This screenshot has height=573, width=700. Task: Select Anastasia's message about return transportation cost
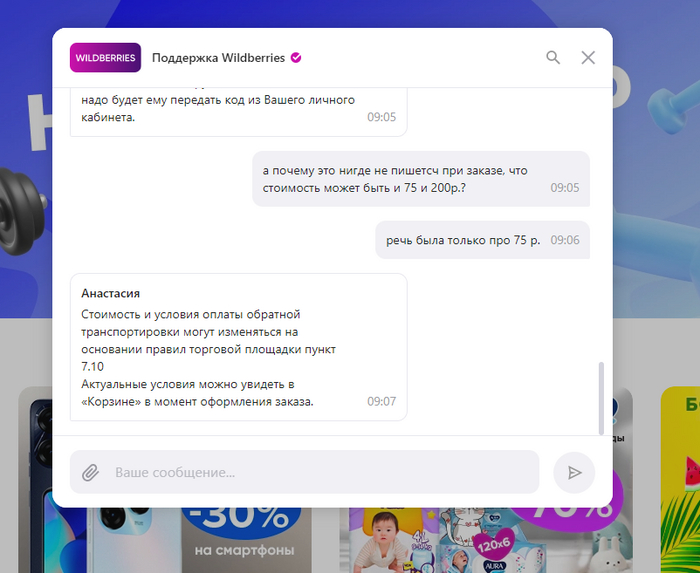(239, 347)
